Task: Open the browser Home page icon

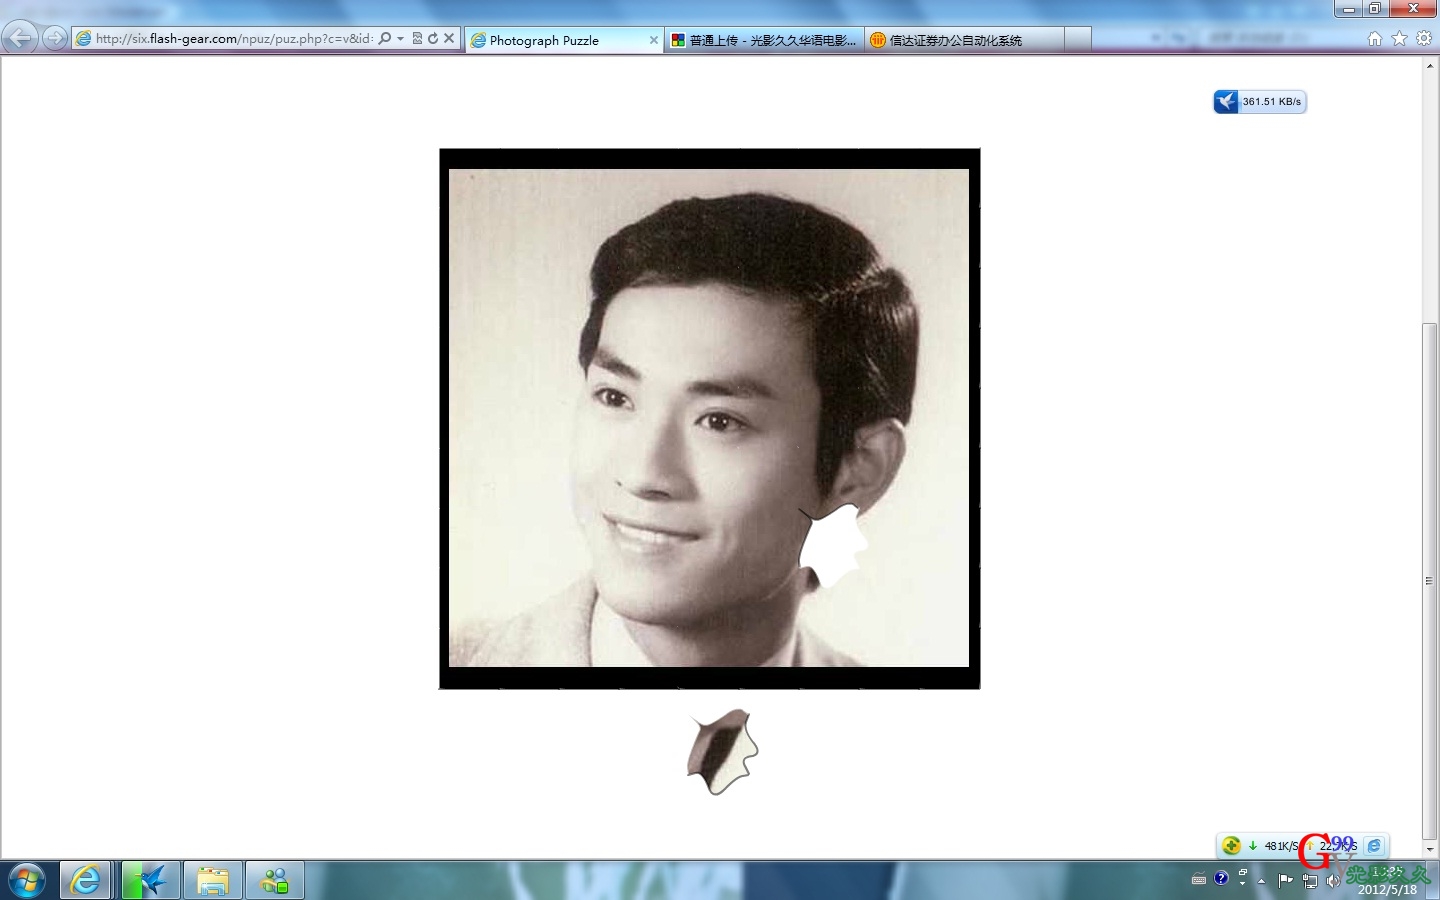Action: pos(1375,38)
